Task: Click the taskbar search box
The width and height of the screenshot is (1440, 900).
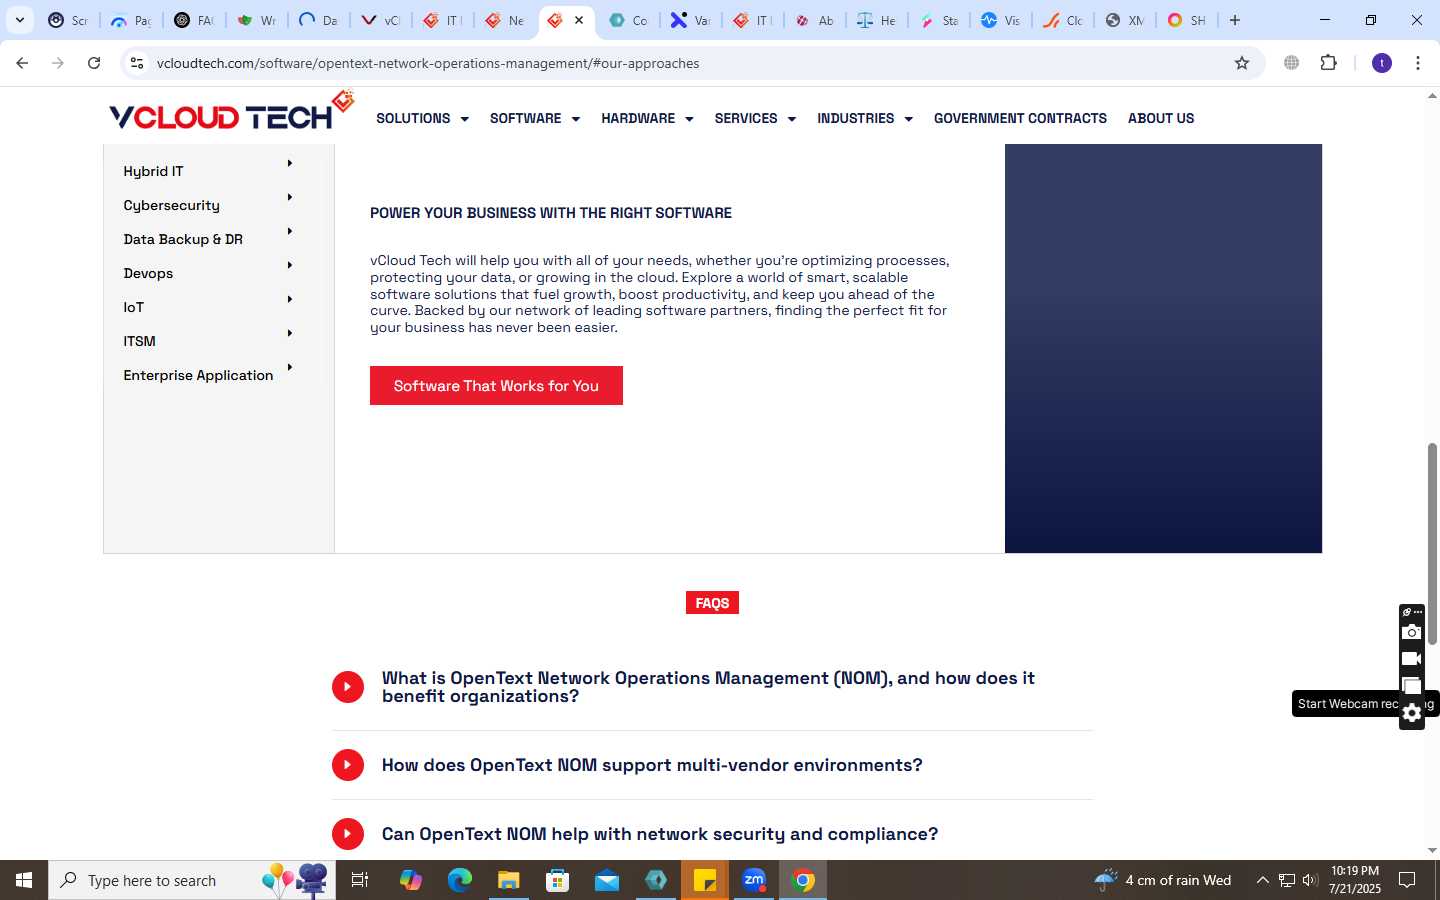Action: 192,880
